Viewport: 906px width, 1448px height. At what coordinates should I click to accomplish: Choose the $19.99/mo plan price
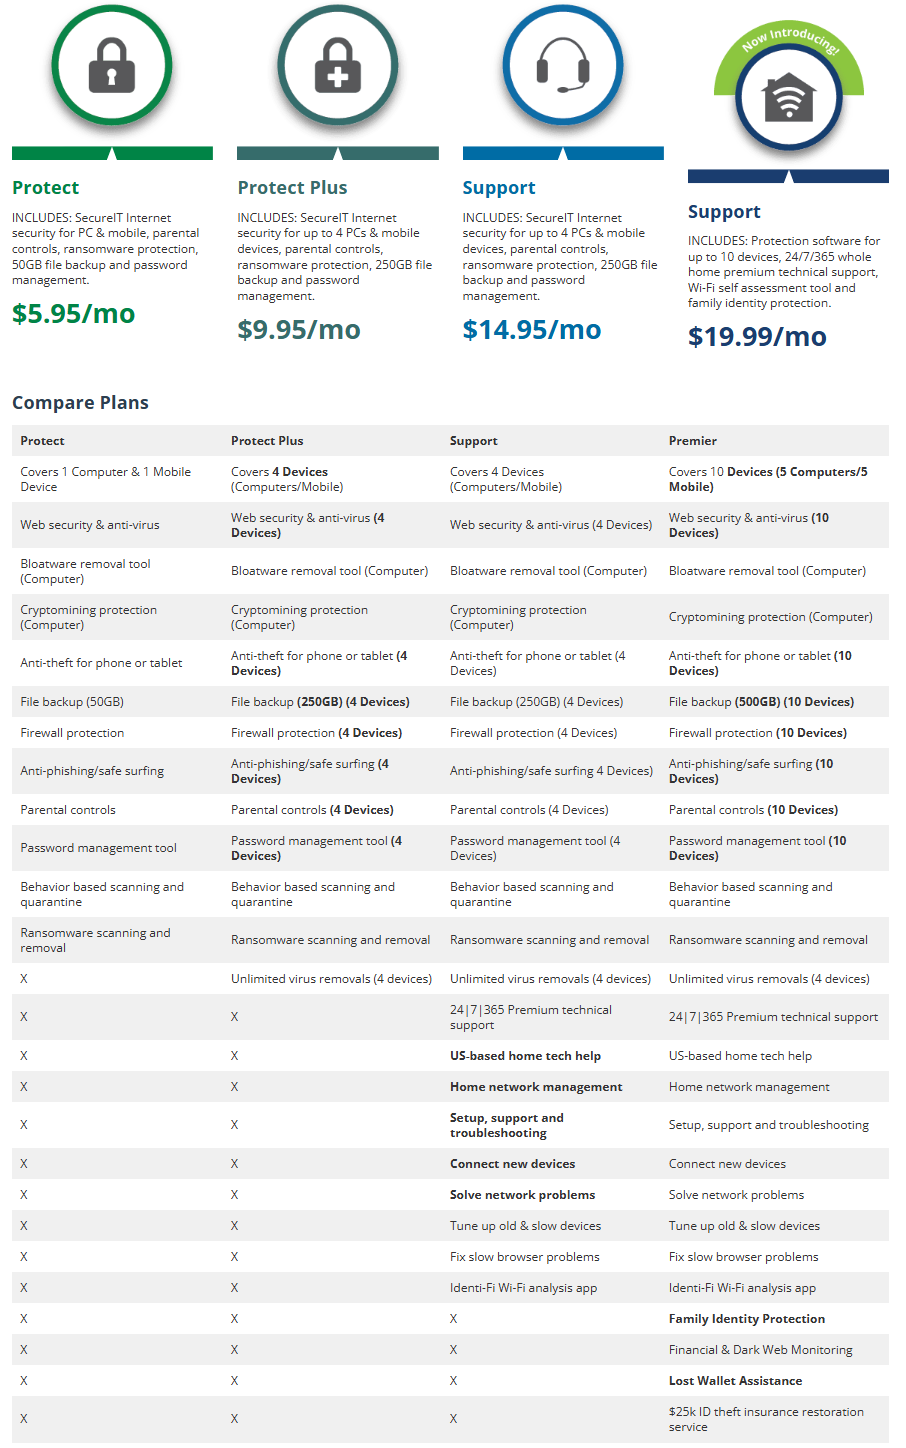(x=757, y=337)
